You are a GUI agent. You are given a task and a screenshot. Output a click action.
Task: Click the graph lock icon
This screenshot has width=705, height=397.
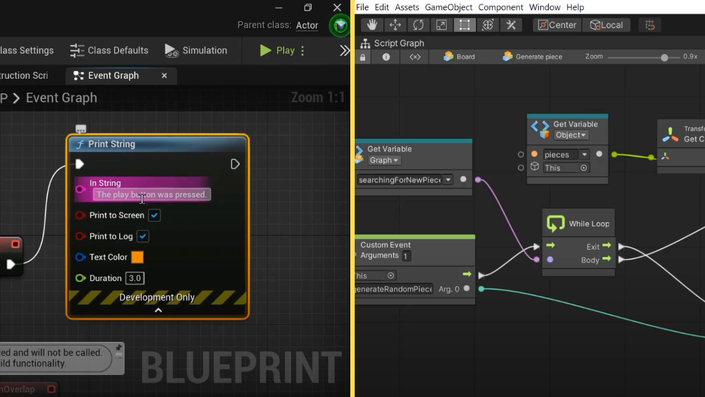tap(363, 57)
